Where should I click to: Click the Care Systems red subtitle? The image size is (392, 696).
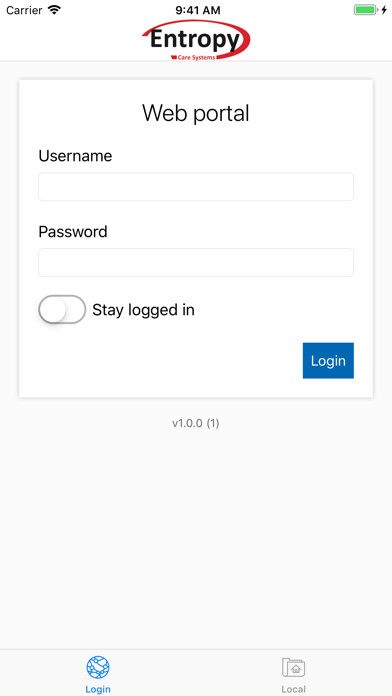[196, 57]
